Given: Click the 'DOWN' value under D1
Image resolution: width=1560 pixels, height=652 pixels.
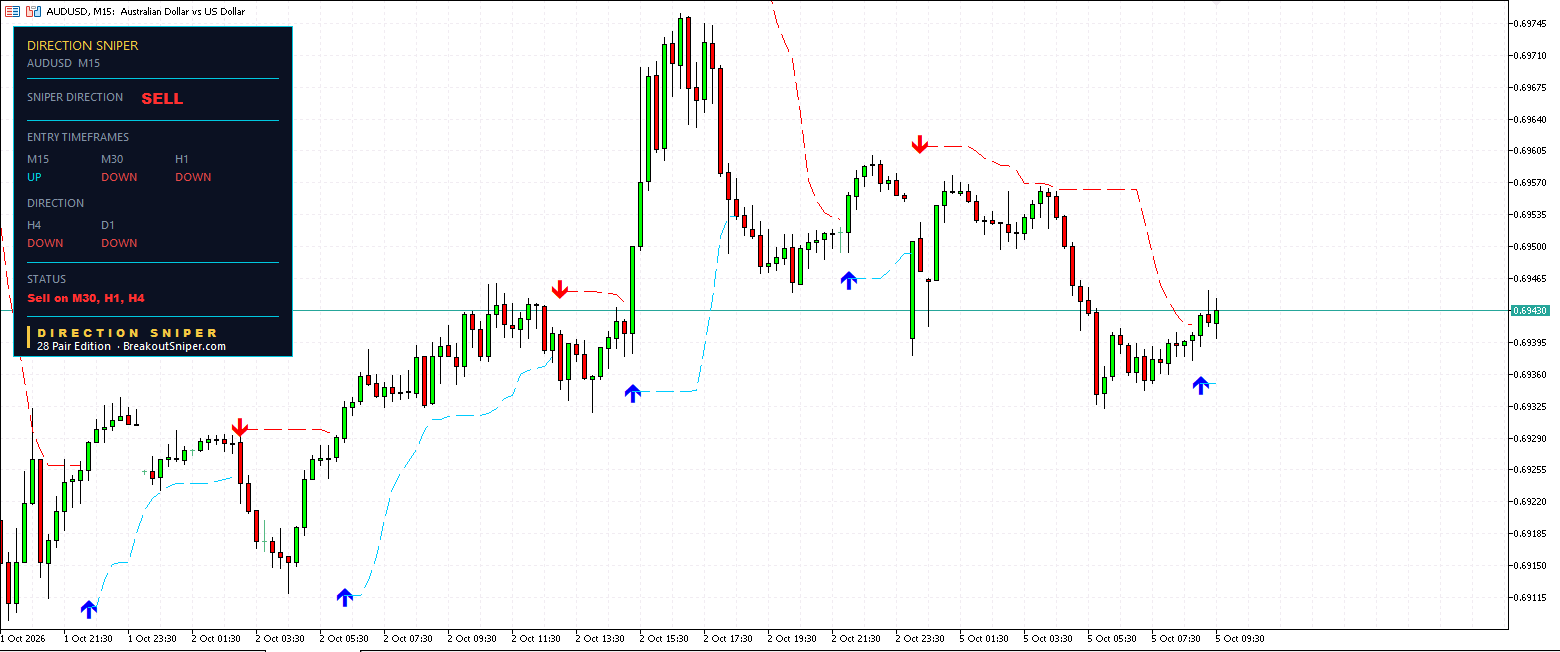Looking at the screenshot, I should (119, 243).
